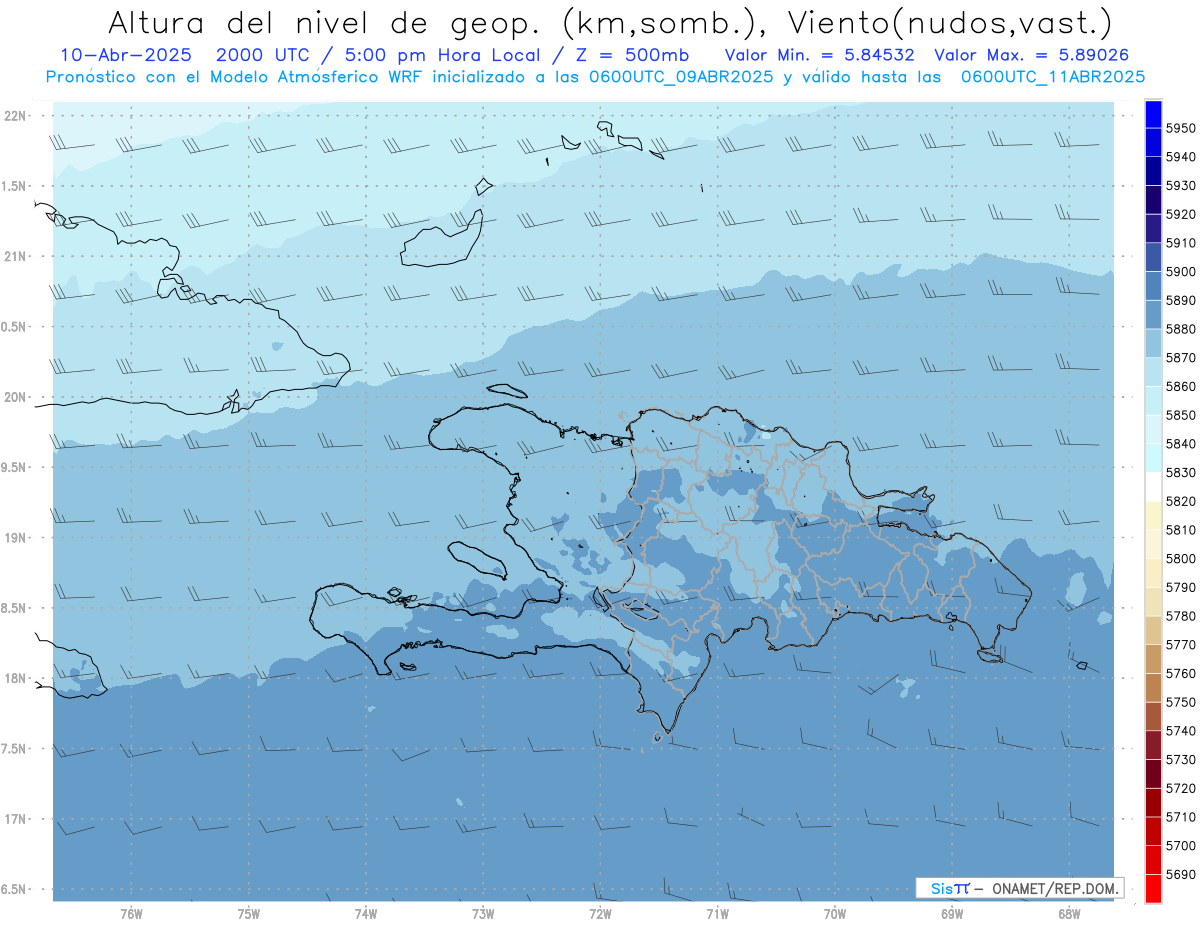Screen dimensions: 1200x927
Task: Click the '6.5N' latitude tick label
Action: 13,890
